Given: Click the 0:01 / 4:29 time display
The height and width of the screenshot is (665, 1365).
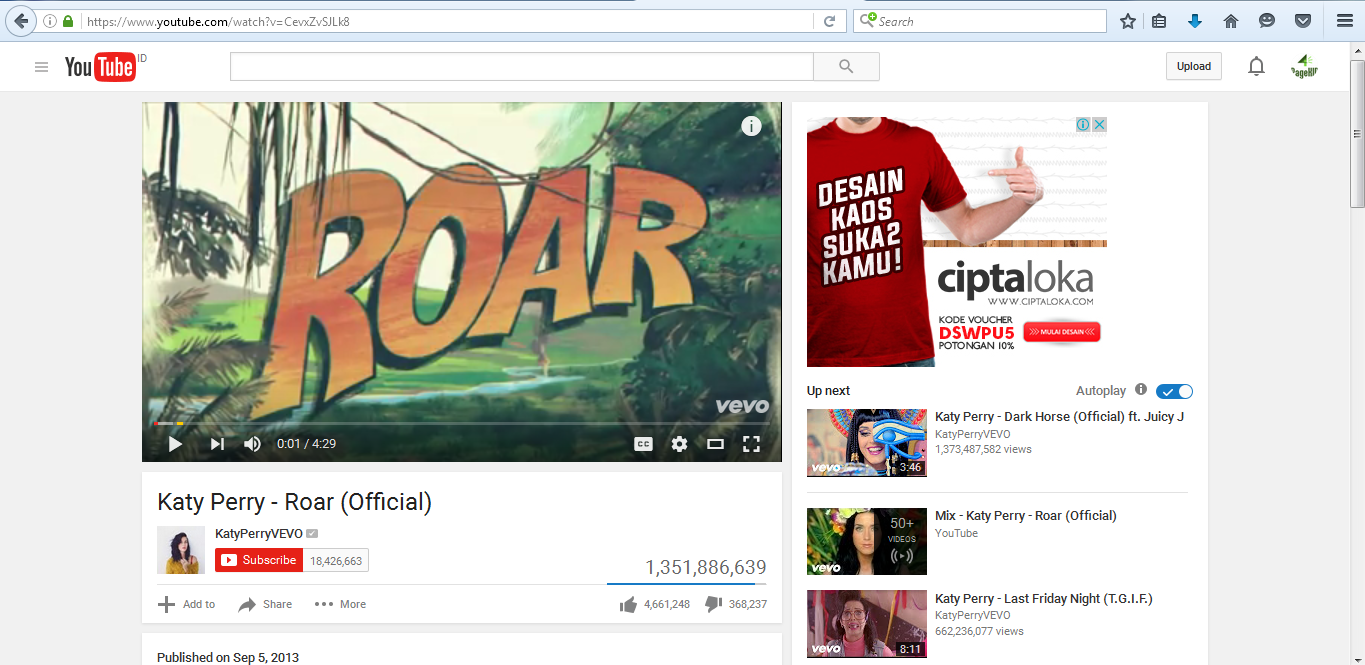Looking at the screenshot, I should point(306,444).
